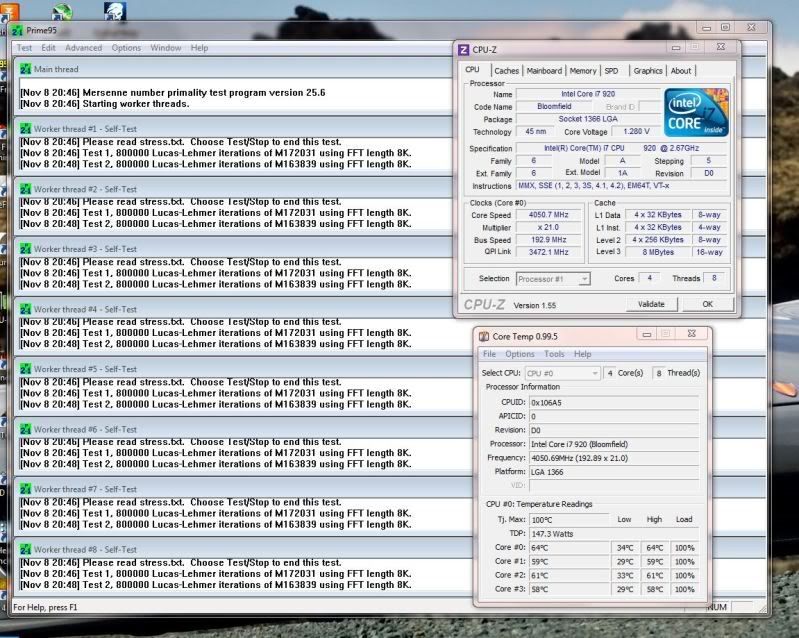
Task: Switch to the SPD tab in CPU-Z
Action: pyautogui.click(x=611, y=71)
